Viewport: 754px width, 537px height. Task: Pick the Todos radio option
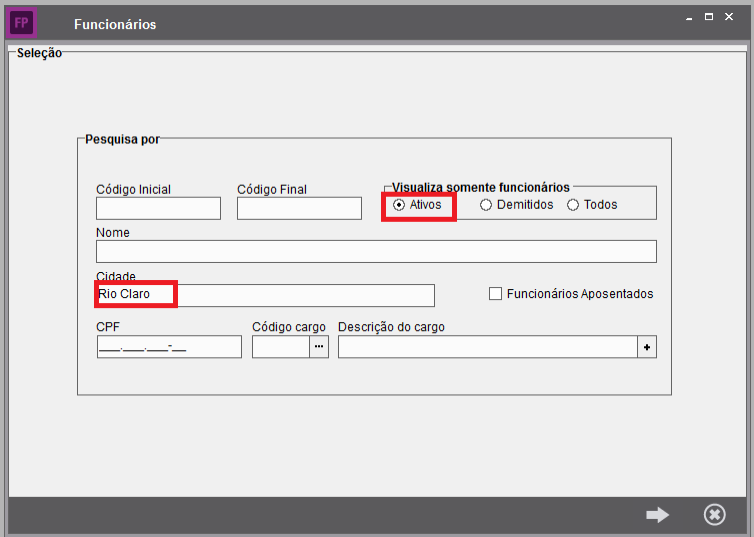[x=573, y=205]
